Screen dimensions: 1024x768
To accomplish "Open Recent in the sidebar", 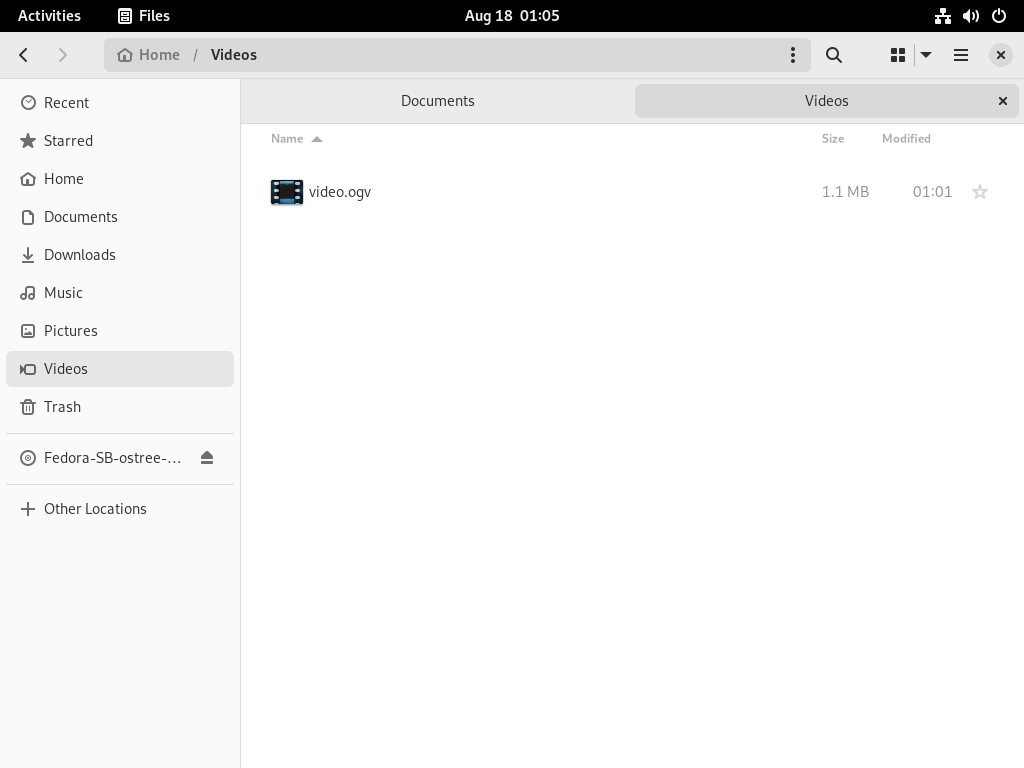I will [120, 103].
